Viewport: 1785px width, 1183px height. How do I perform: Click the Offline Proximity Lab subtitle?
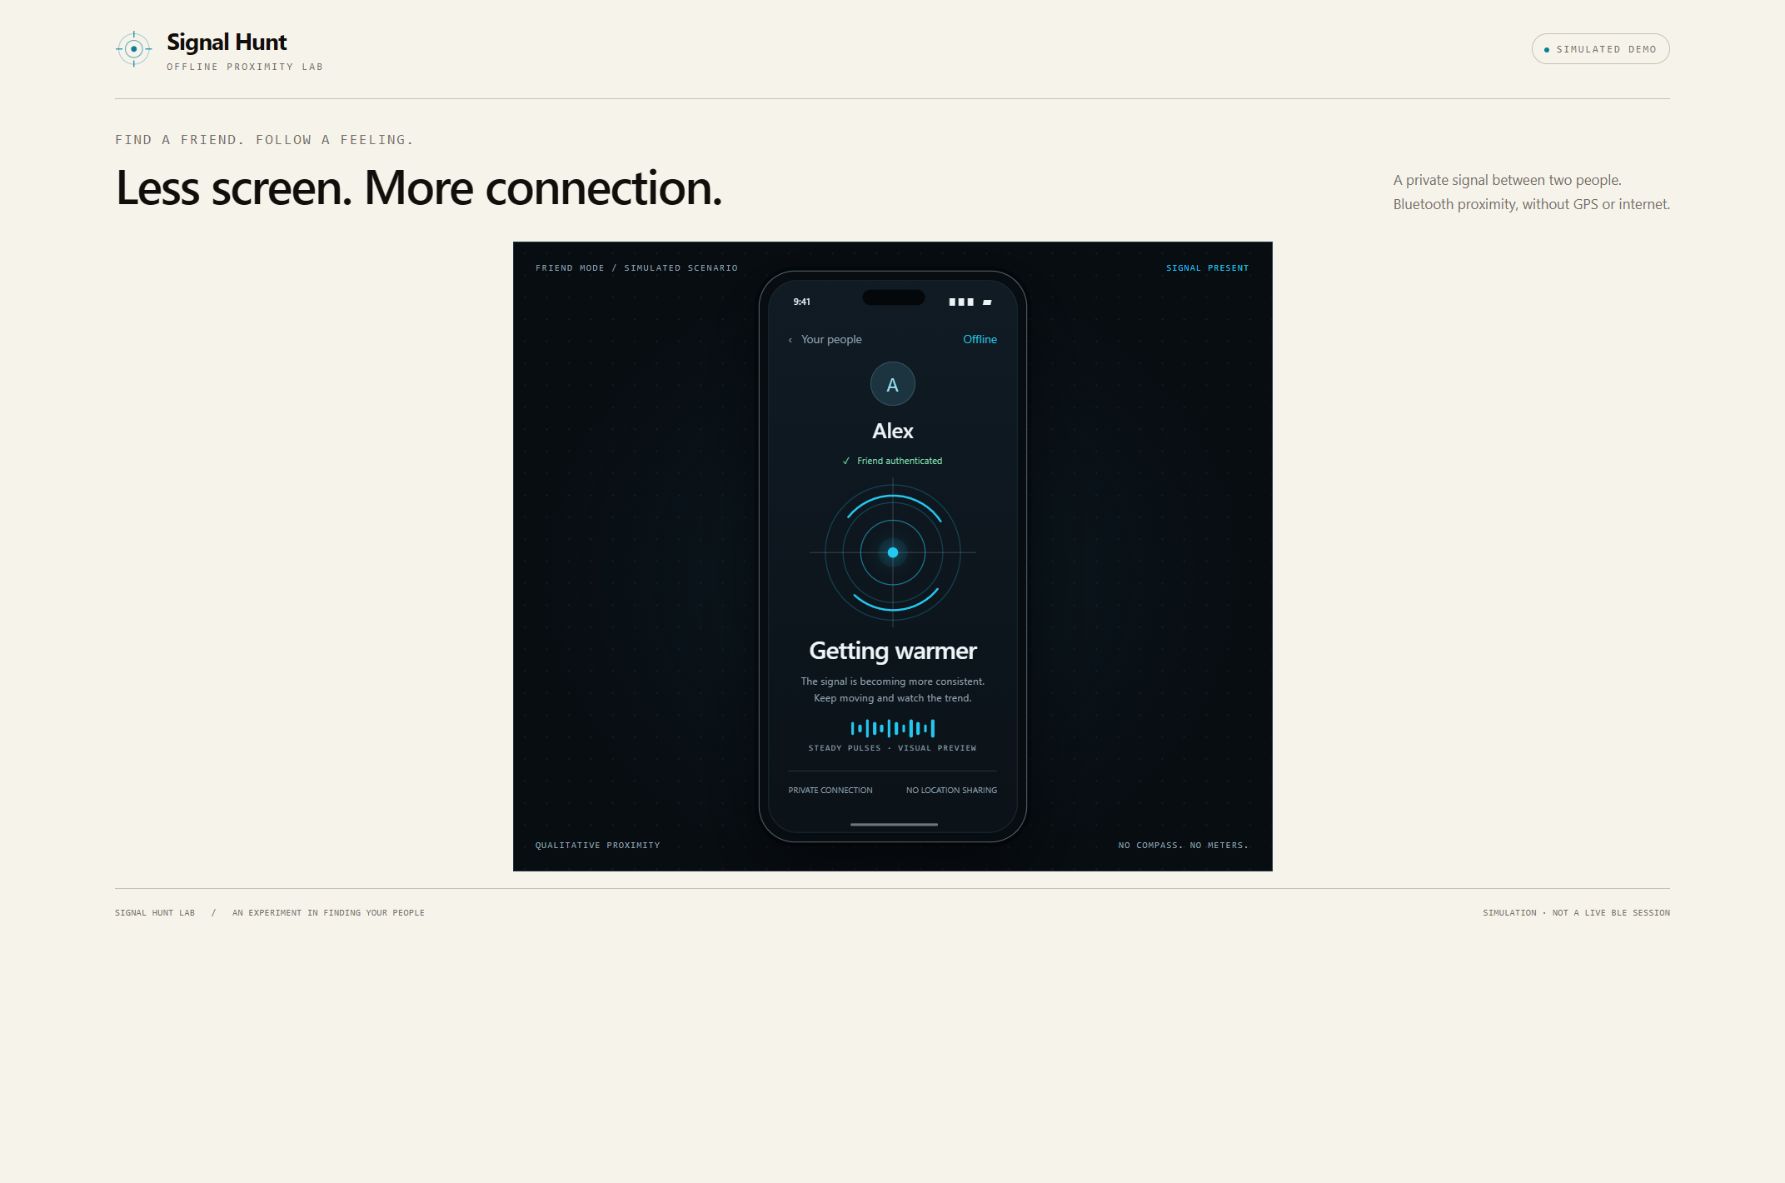click(x=245, y=67)
